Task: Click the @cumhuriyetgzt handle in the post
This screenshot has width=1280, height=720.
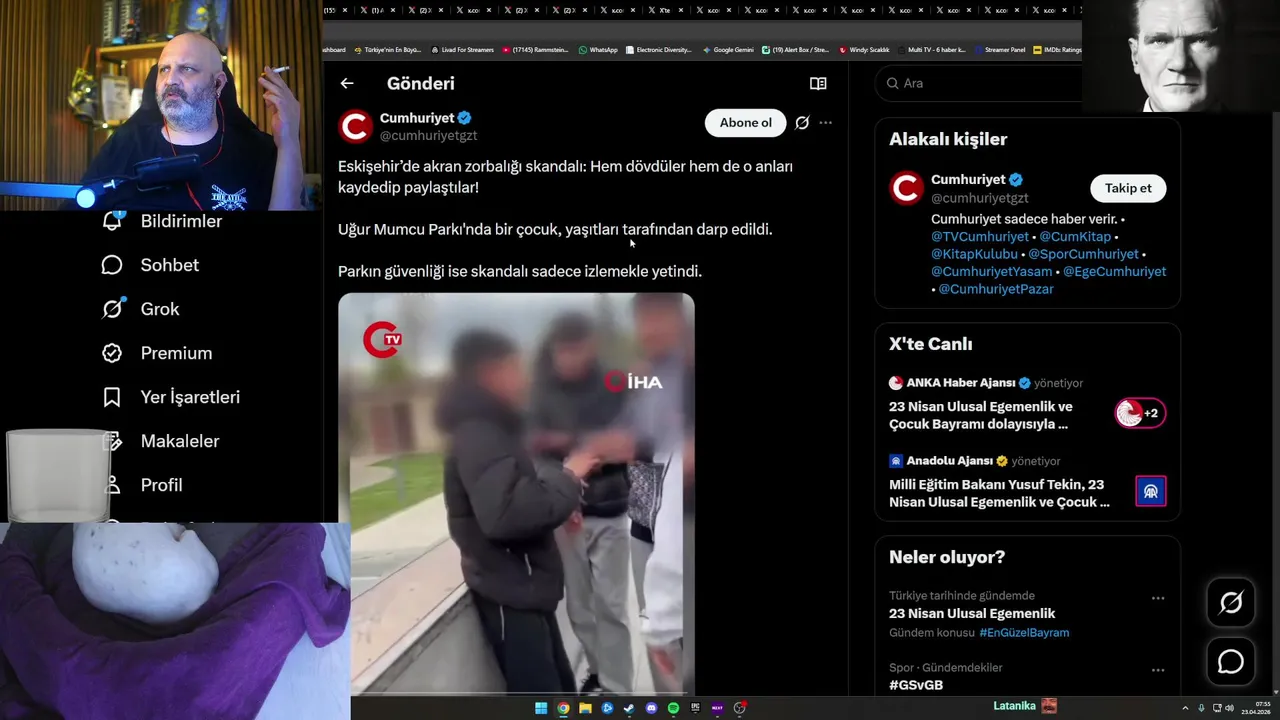Action: click(x=428, y=136)
